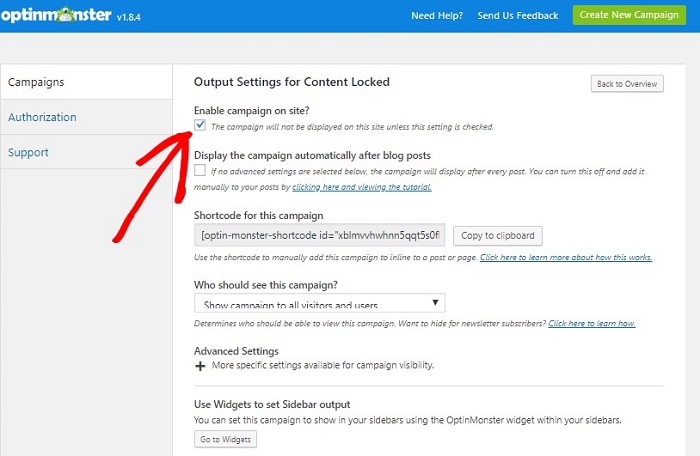Click the v1.8.4 version label
Image resolution: width=700 pixels, height=456 pixels.
129,17
